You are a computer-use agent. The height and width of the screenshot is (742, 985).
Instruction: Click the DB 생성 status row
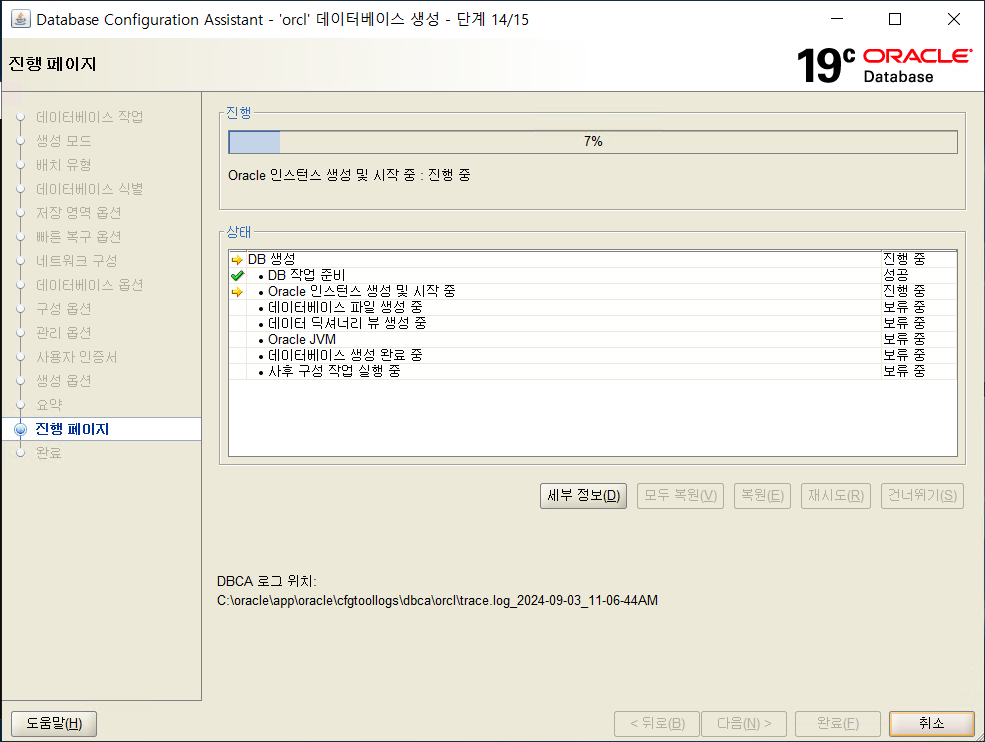(x=592, y=259)
